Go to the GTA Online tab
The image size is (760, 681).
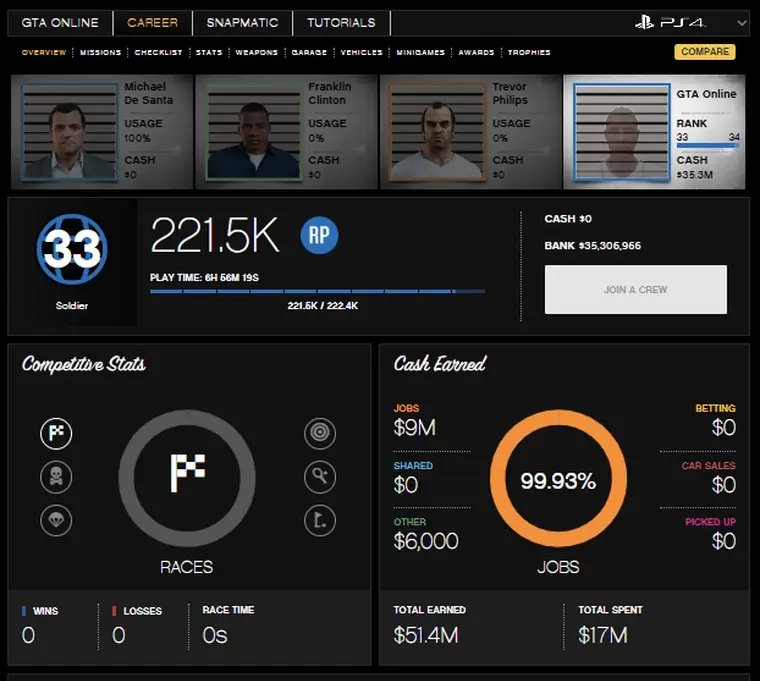tap(60, 23)
